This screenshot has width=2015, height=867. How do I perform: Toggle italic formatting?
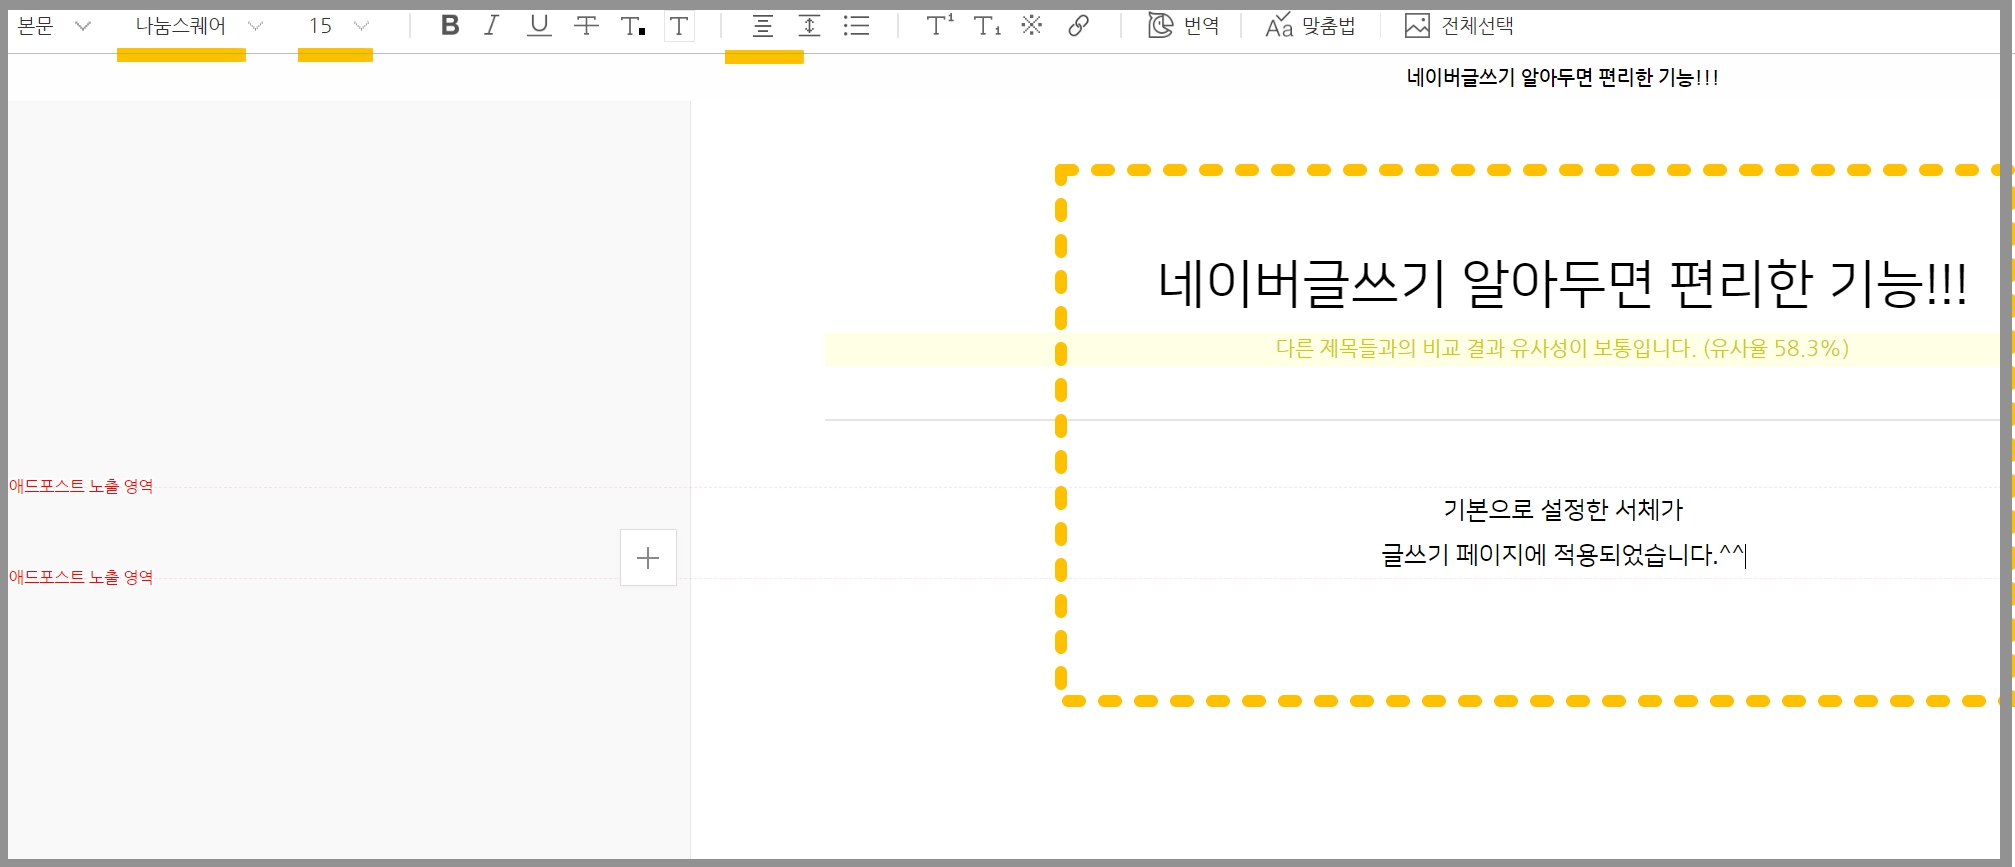[x=491, y=26]
